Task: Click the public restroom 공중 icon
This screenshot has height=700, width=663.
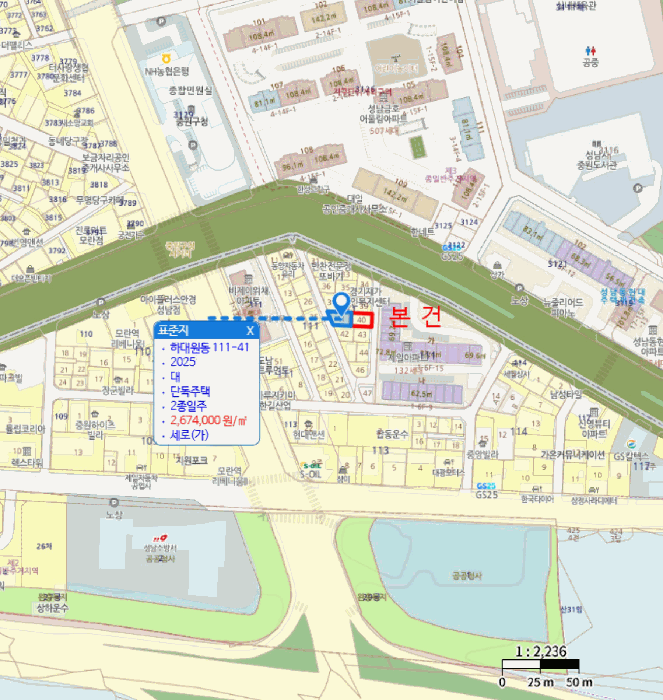Action: coord(591,51)
